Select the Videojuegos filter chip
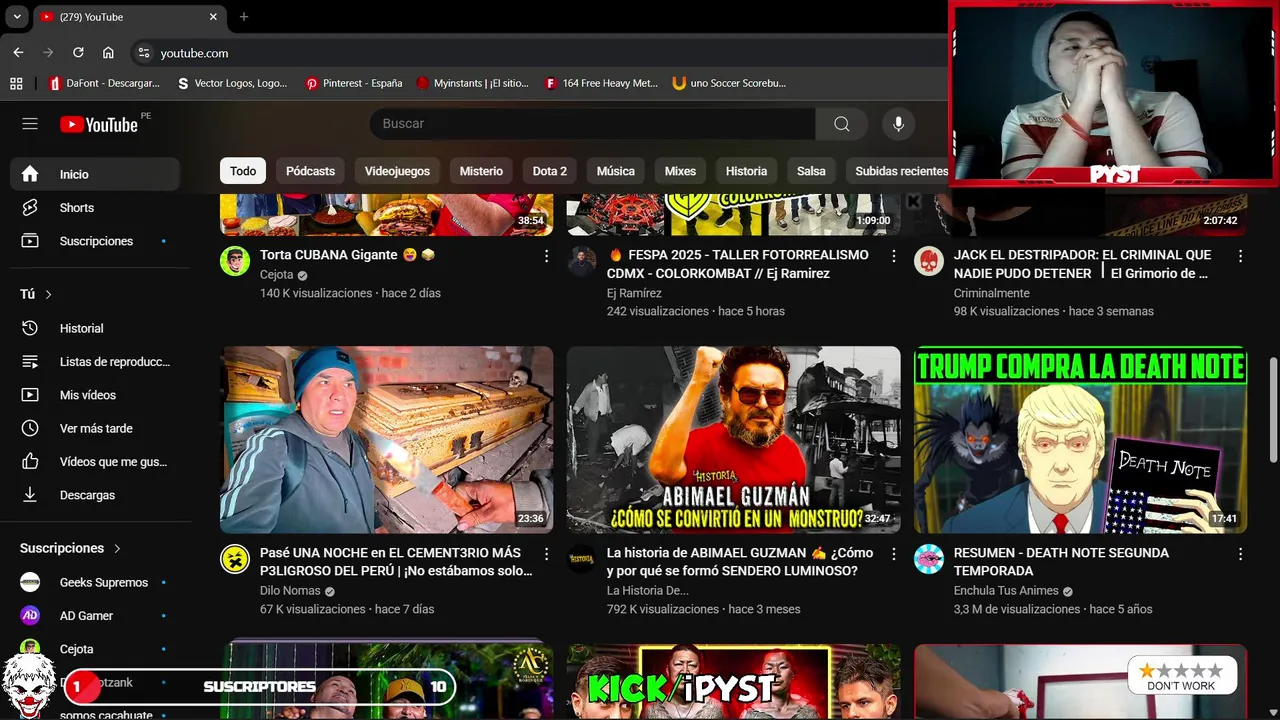The image size is (1280, 720). (397, 171)
